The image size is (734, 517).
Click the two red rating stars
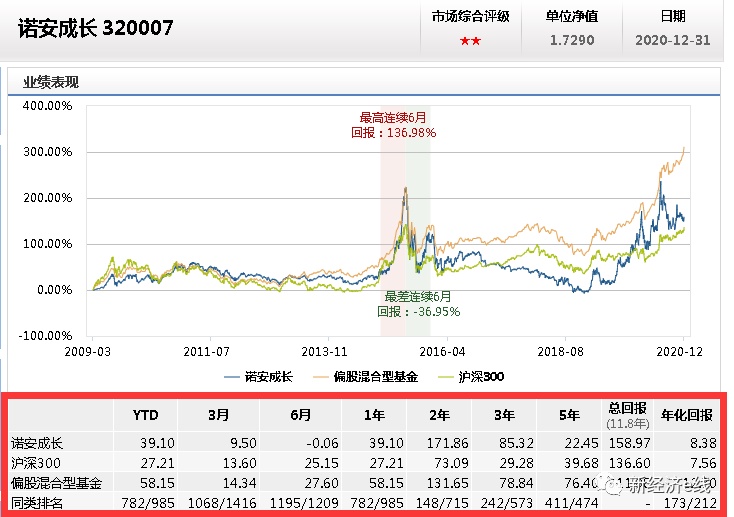(x=470, y=41)
